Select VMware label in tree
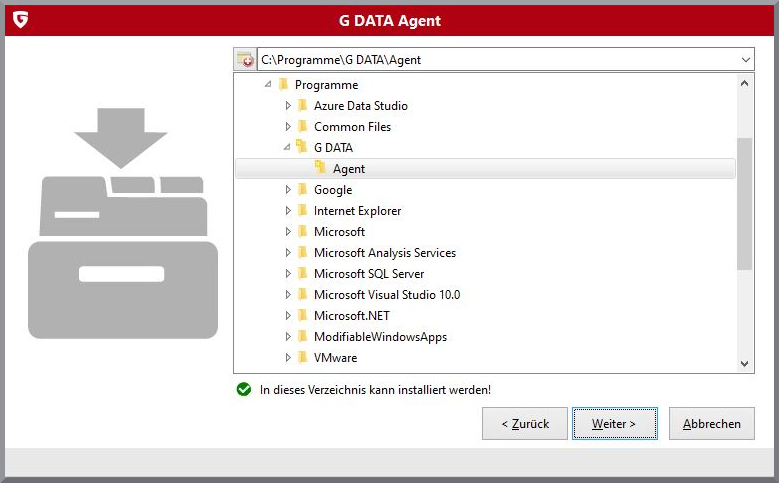Image resolution: width=779 pixels, height=483 pixels. [335, 358]
